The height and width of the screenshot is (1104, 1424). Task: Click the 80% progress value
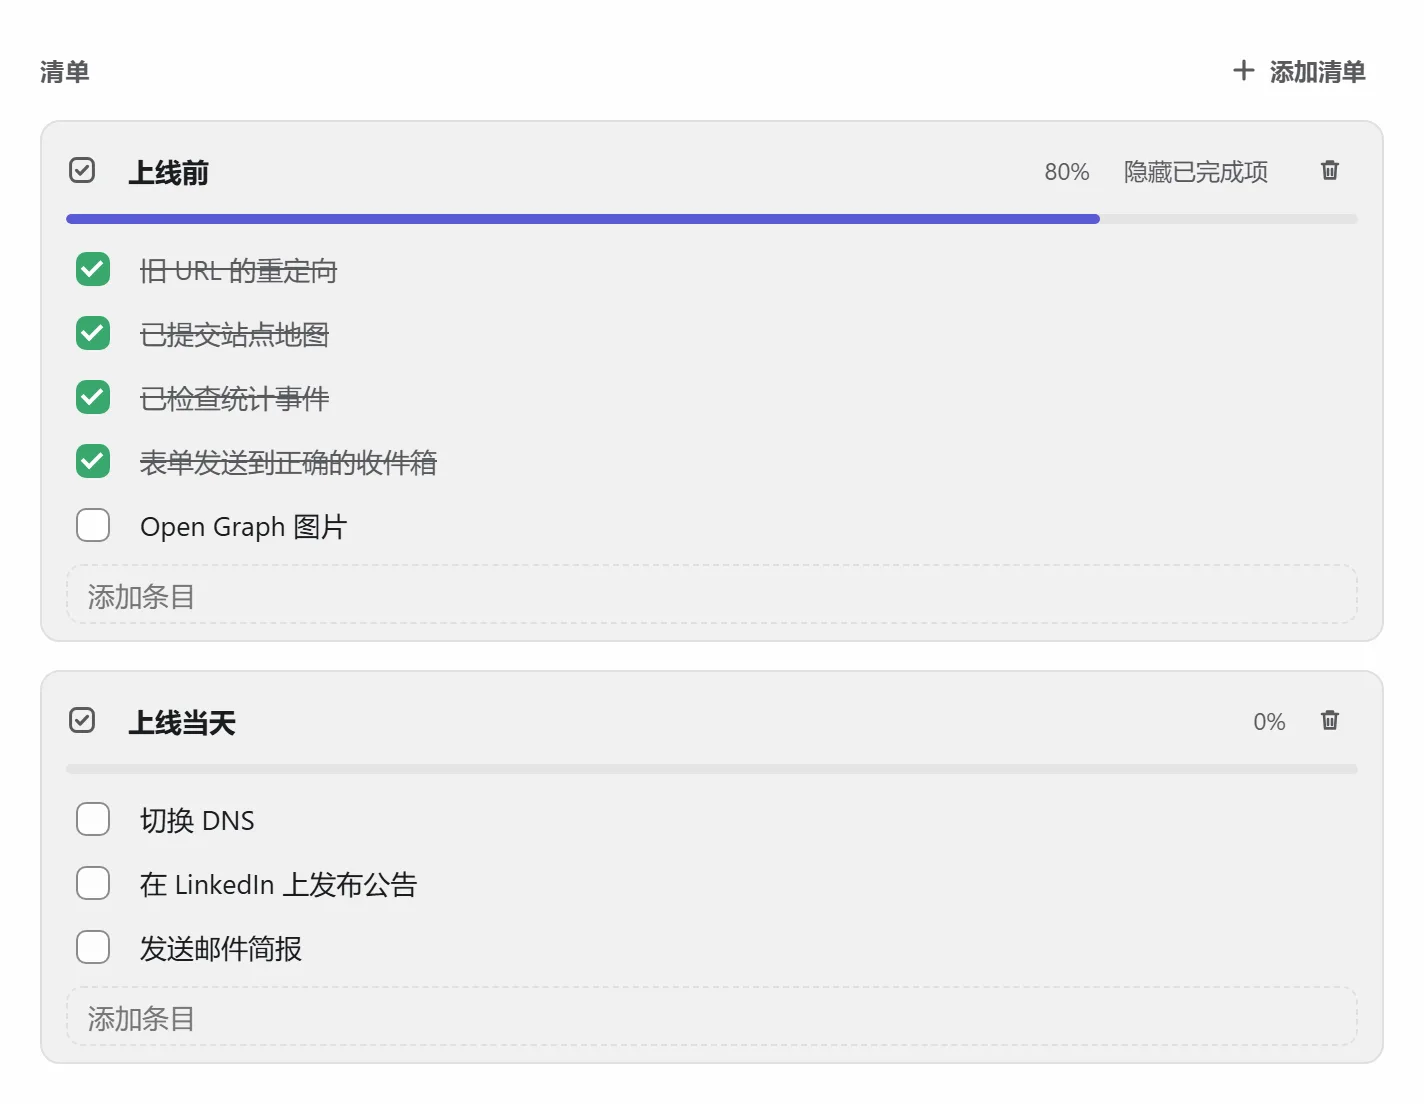(x=1067, y=172)
